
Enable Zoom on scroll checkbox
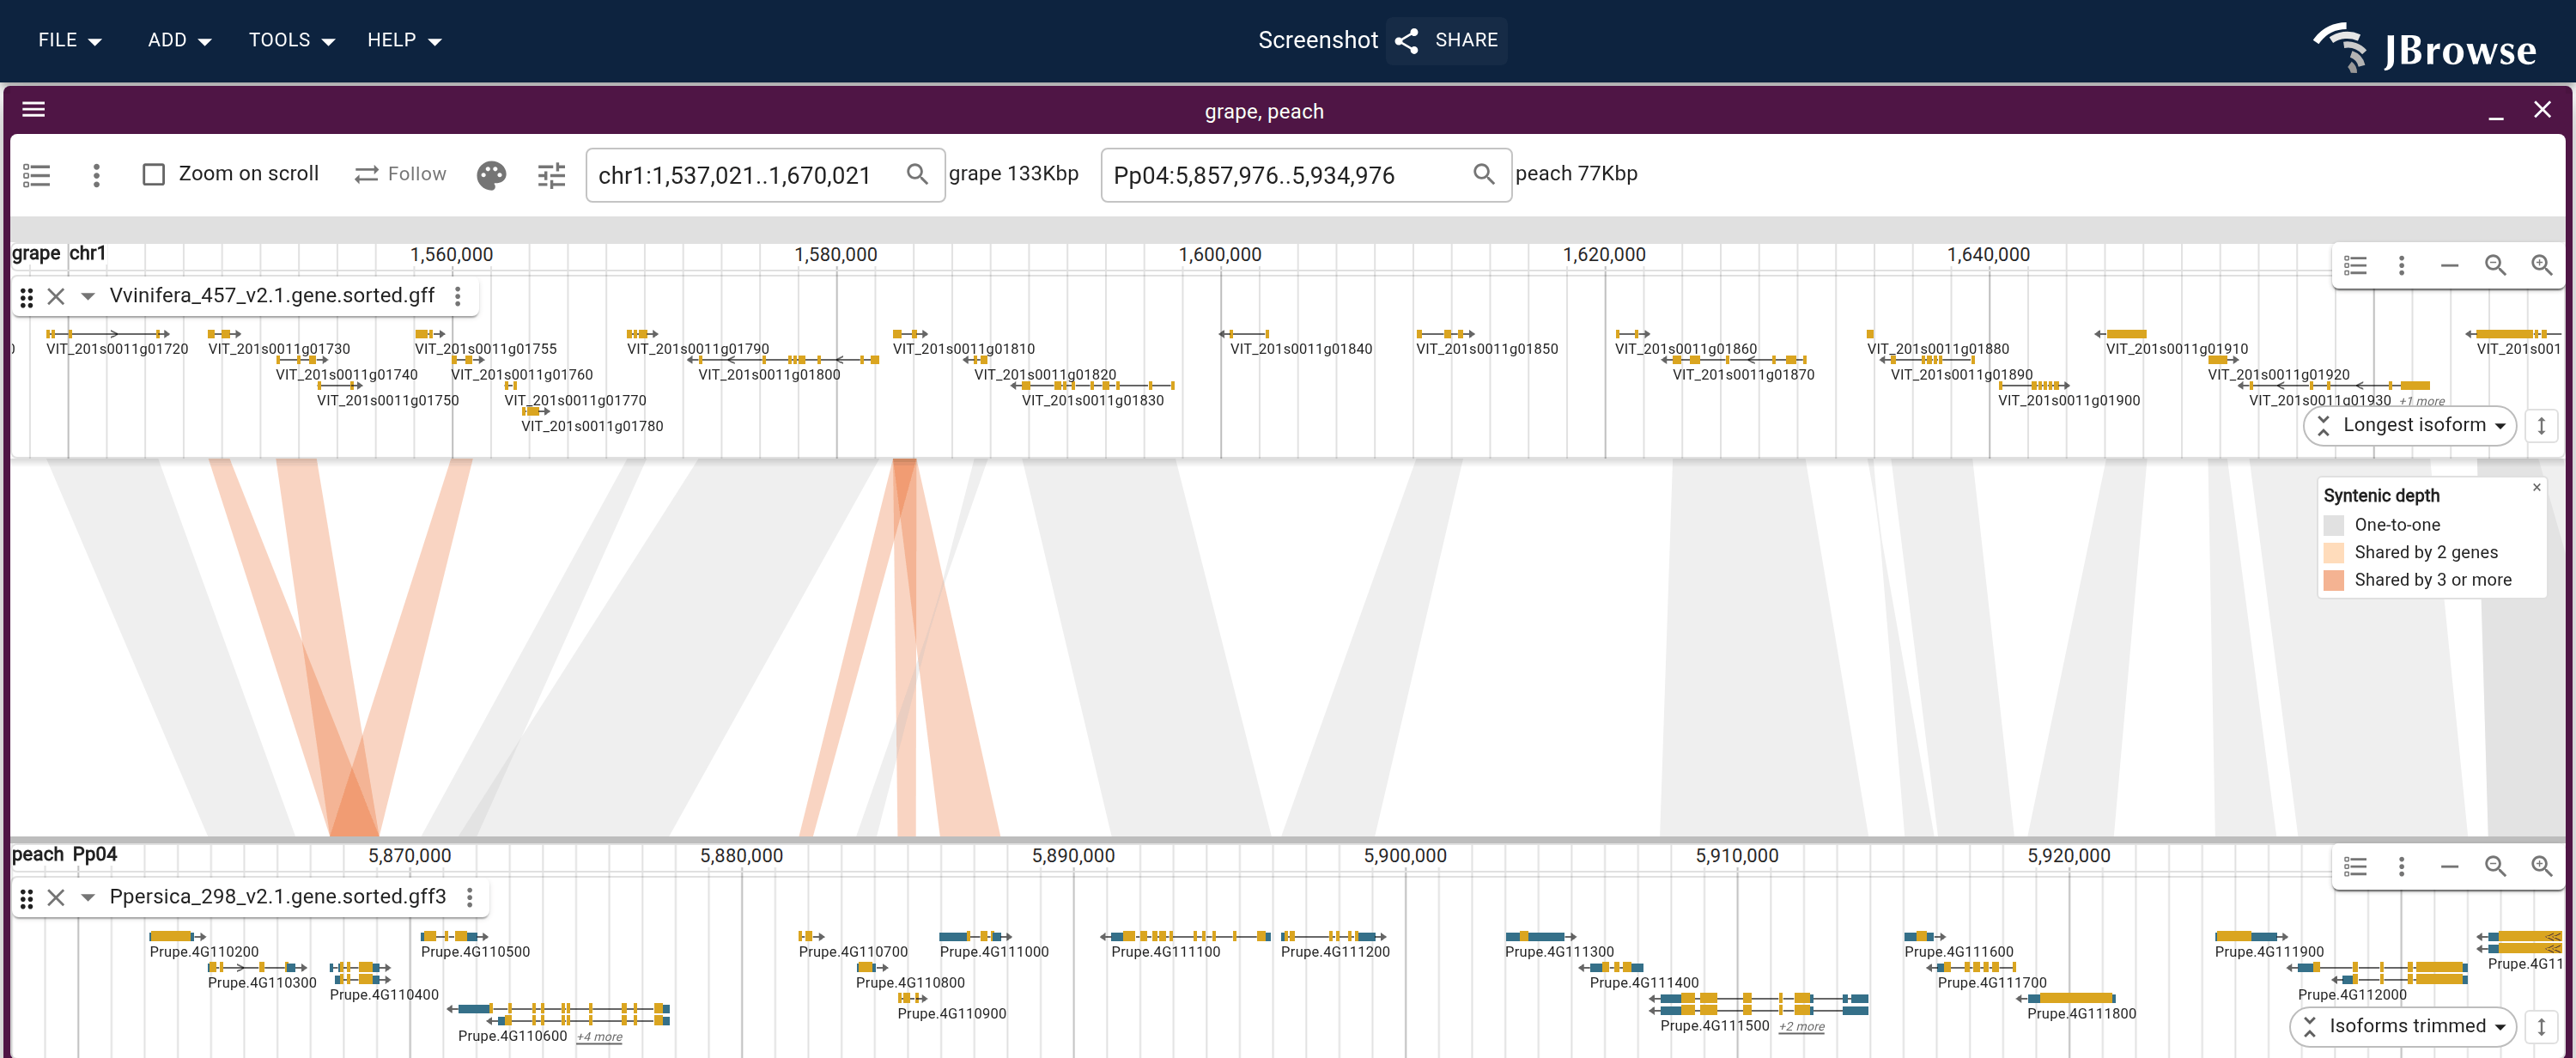coord(154,174)
